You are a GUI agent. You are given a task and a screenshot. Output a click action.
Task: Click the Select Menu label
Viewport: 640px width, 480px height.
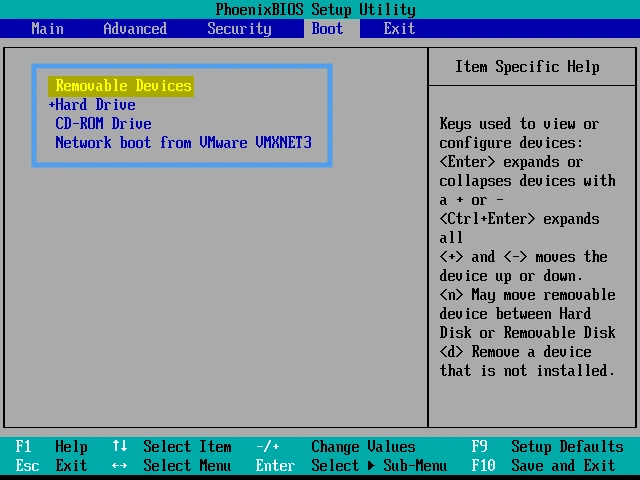point(187,465)
